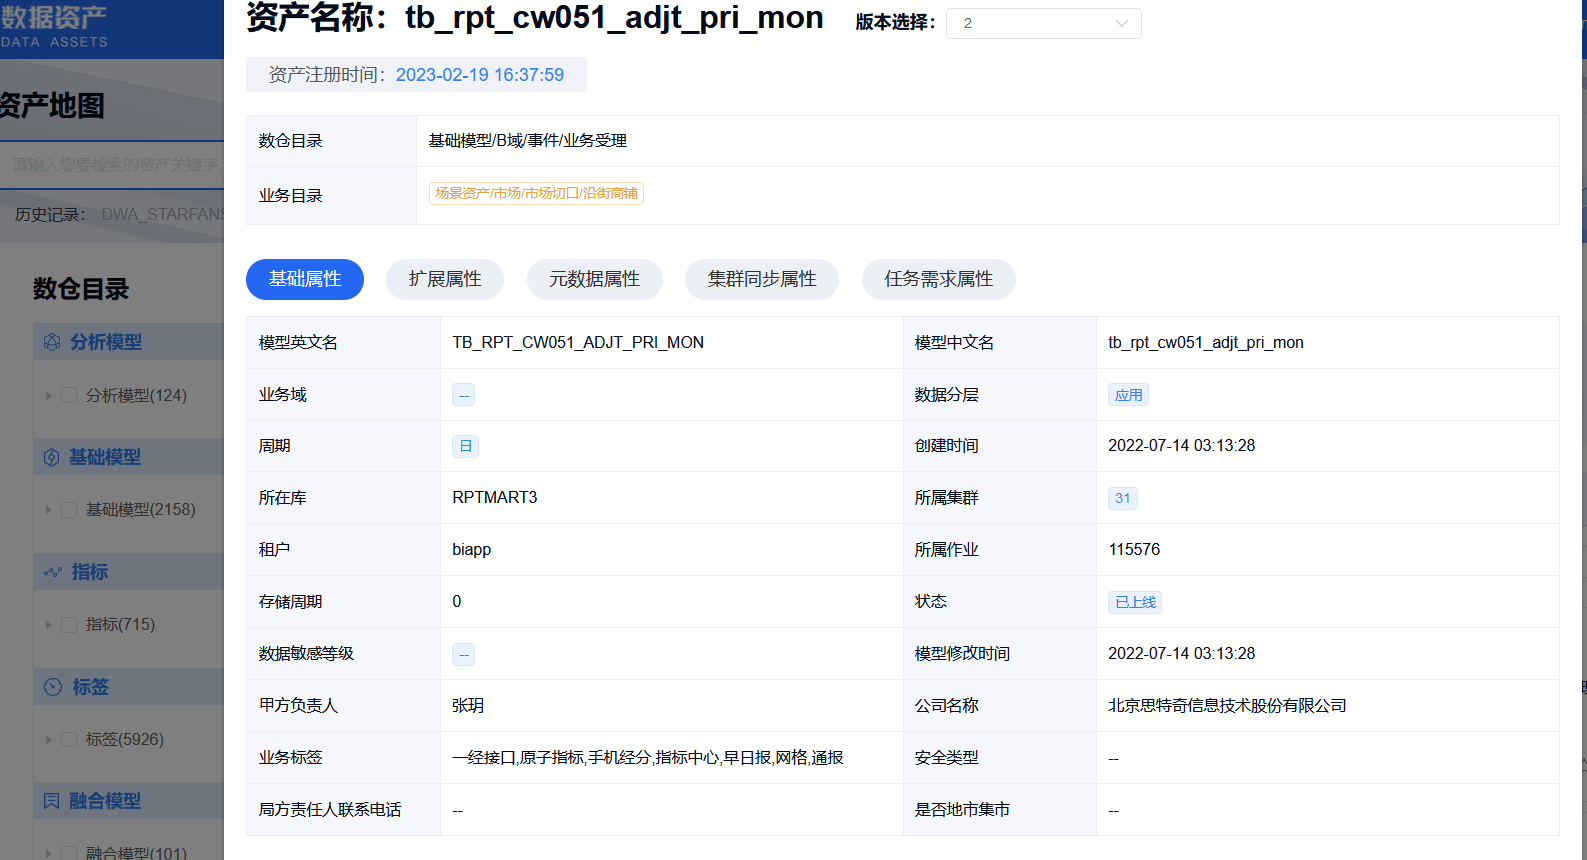Click the TB_RPT_CW051_ADJT_PRI_MON model name value

coord(578,343)
